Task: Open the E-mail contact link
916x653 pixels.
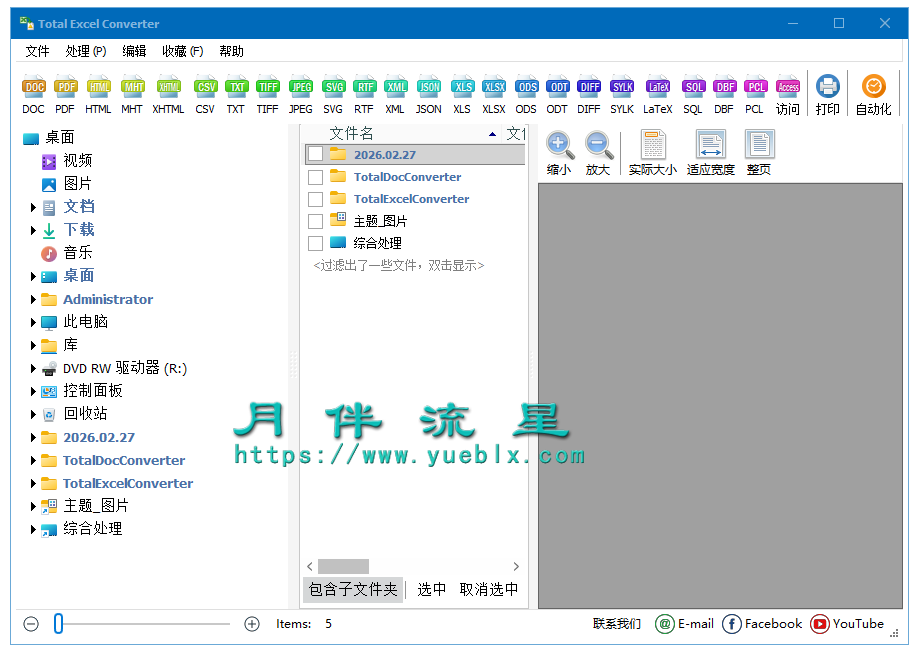Action: tap(685, 624)
